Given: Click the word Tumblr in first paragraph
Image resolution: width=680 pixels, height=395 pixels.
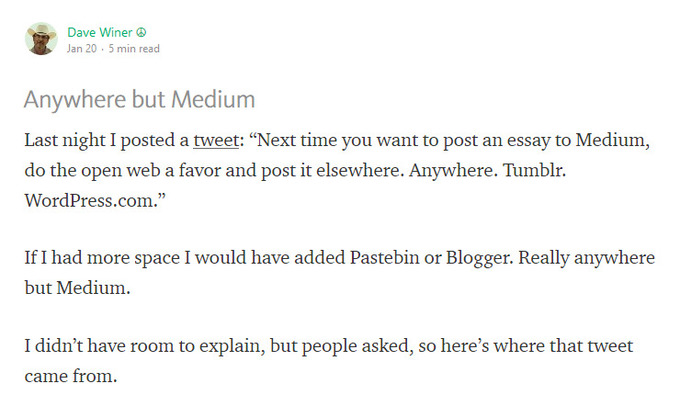Looking at the screenshot, I should [534, 170].
